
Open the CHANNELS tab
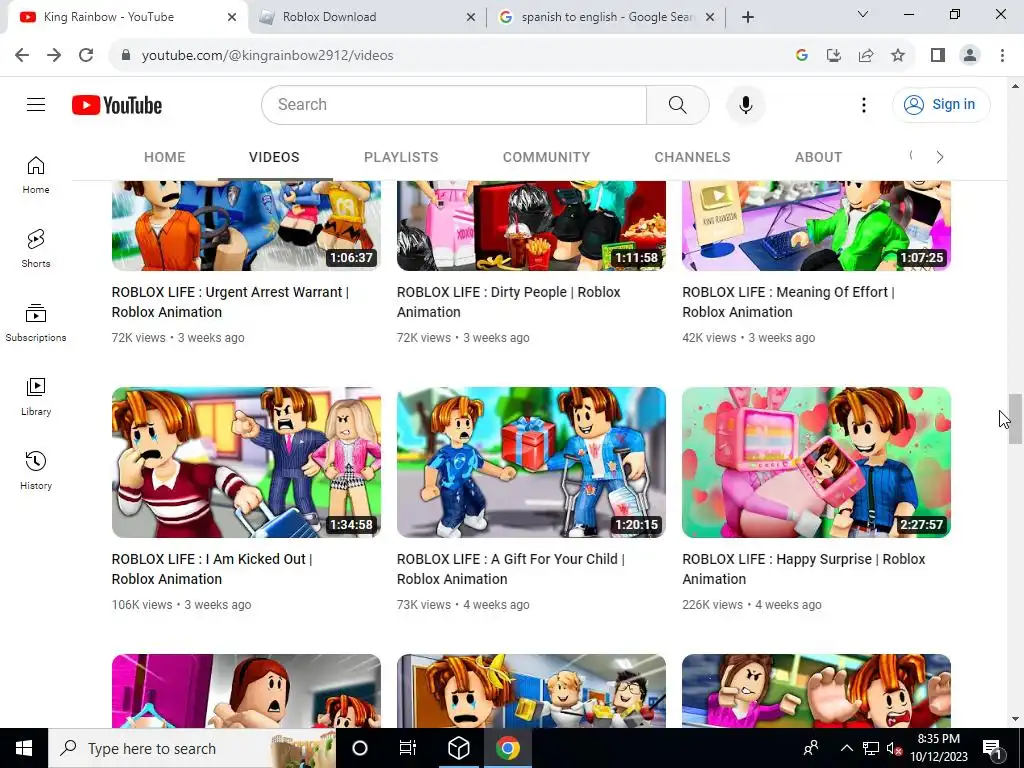[x=692, y=157]
